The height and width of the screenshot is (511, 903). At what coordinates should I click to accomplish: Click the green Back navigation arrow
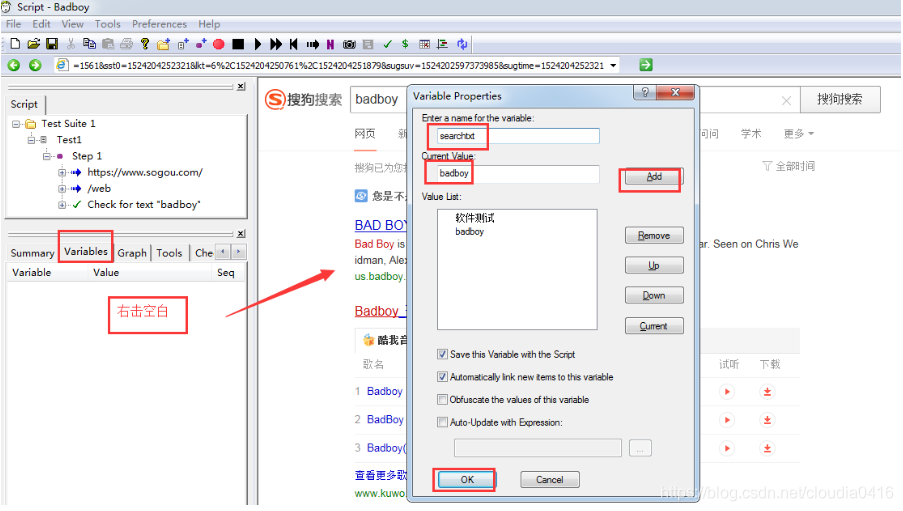[x=14, y=65]
